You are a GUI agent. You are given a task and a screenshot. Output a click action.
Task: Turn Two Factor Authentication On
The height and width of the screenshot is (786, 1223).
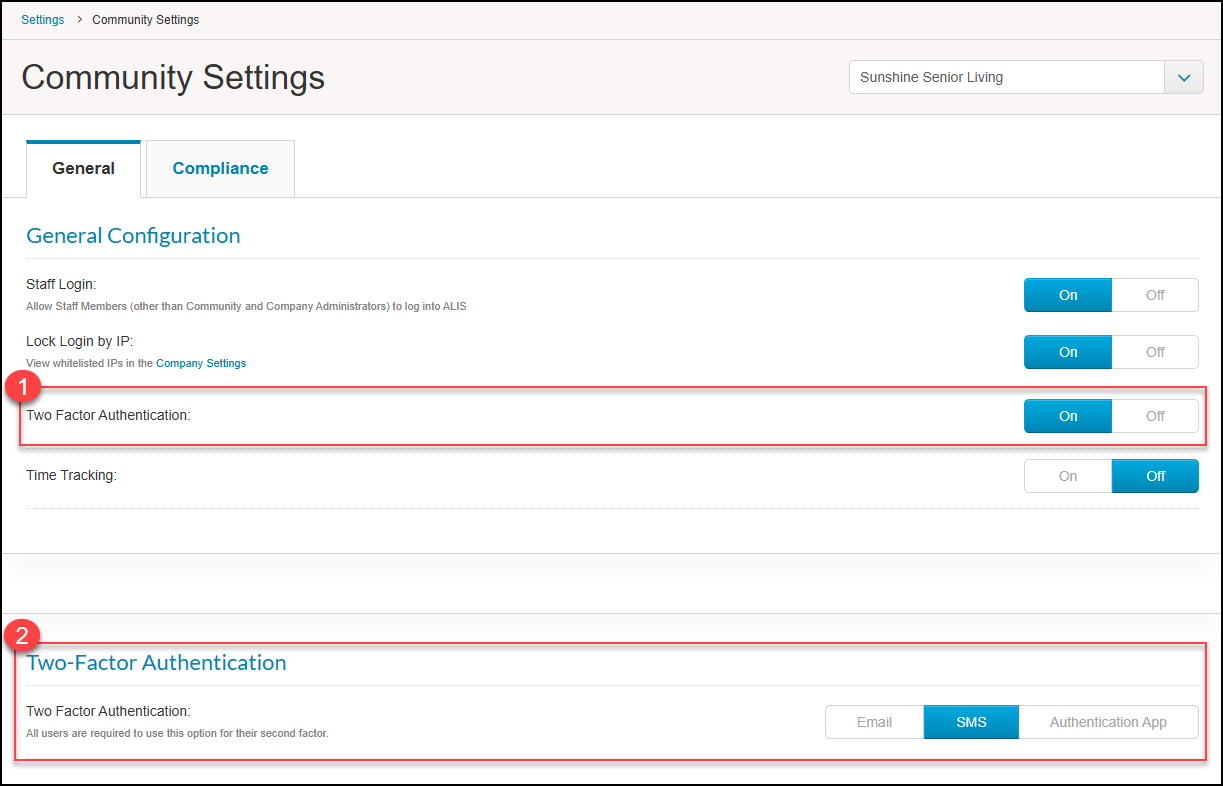[x=1068, y=416]
